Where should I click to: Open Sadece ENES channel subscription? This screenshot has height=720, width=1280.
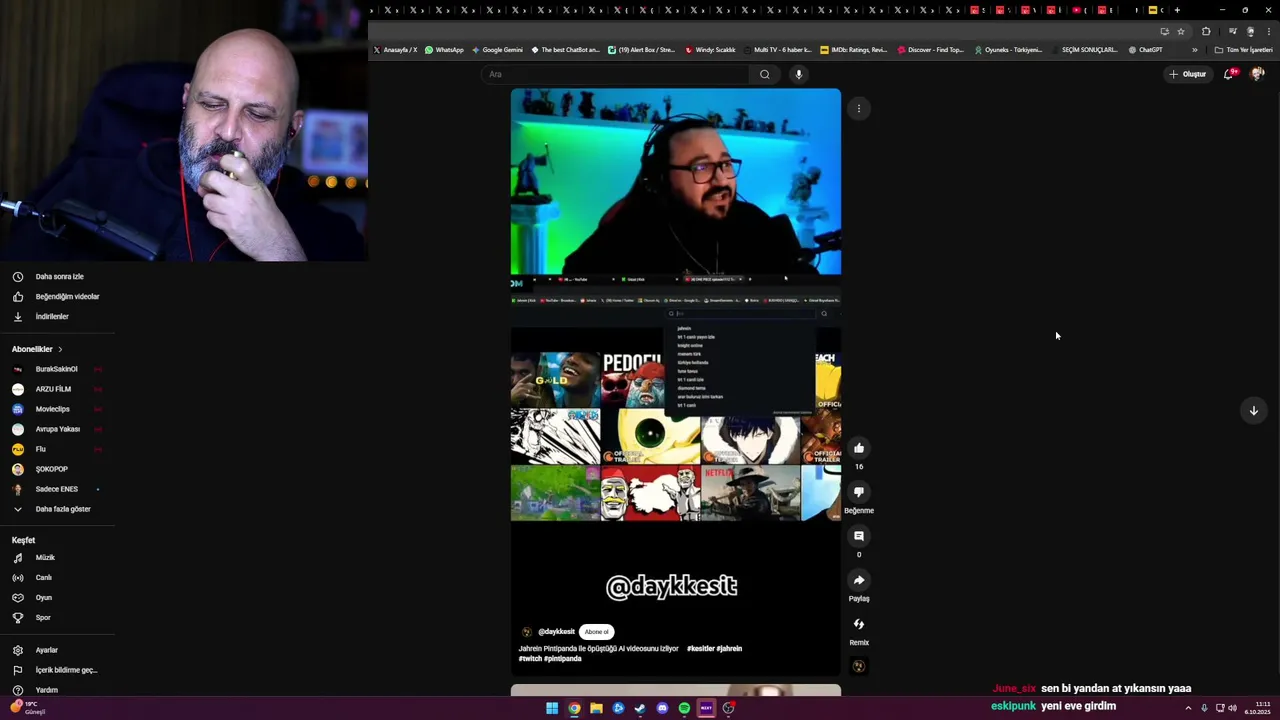(58, 489)
